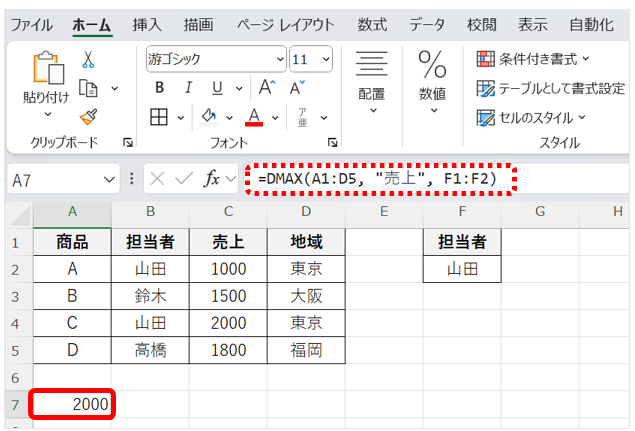
Task: Click the Insert Function fx icon
Action: (x=211, y=179)
